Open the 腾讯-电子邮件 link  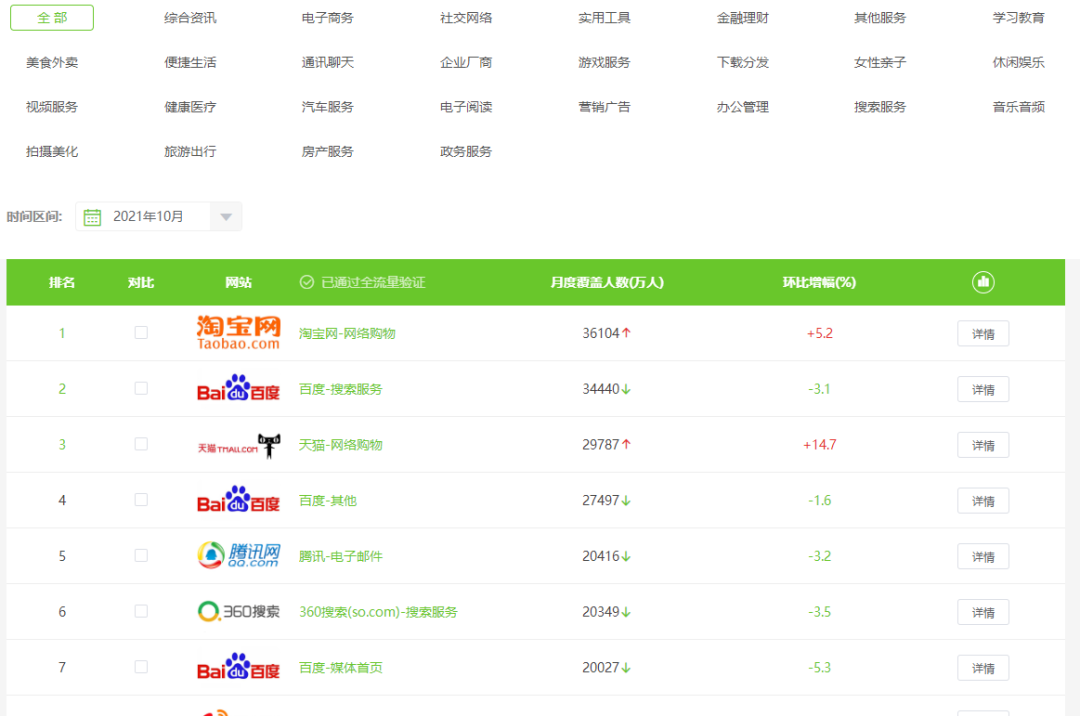point(340,557)
